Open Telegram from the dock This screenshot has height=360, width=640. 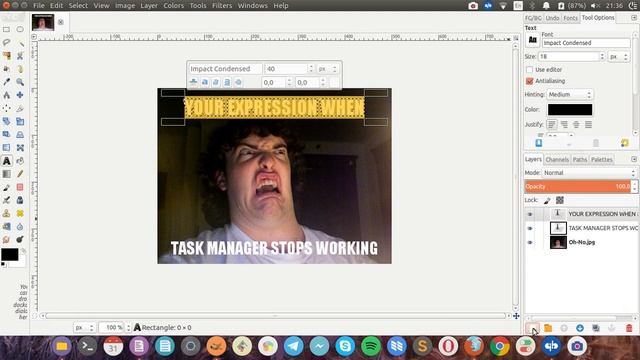[293, 347]
